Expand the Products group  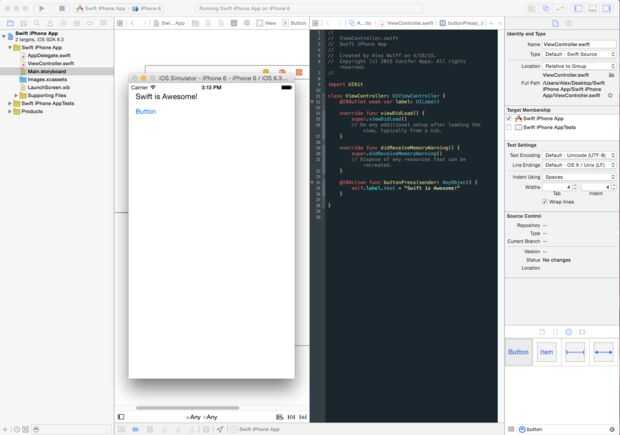click(x=10, y=111)
